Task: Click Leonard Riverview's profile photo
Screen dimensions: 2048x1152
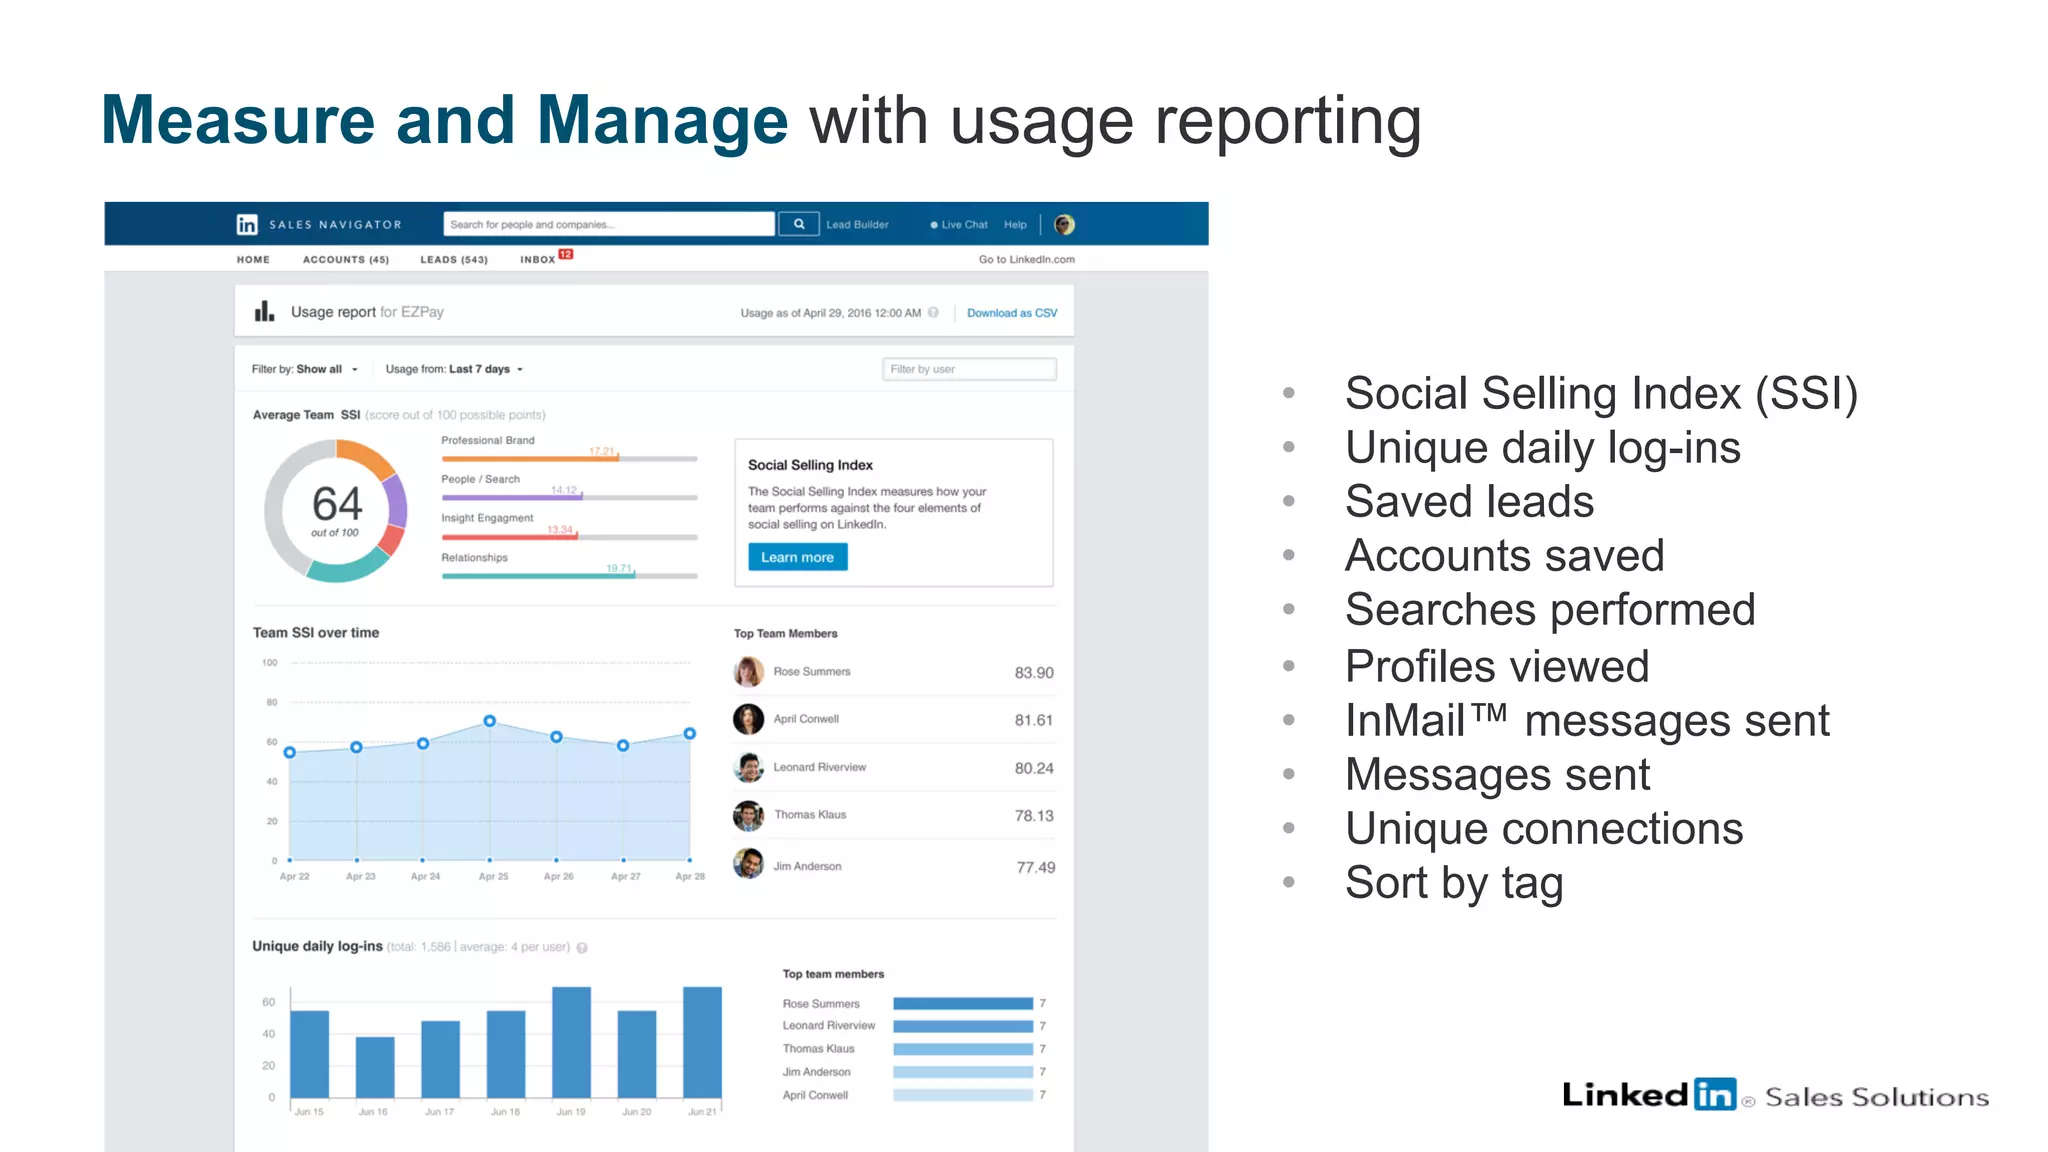Action: tap(748, 767)
